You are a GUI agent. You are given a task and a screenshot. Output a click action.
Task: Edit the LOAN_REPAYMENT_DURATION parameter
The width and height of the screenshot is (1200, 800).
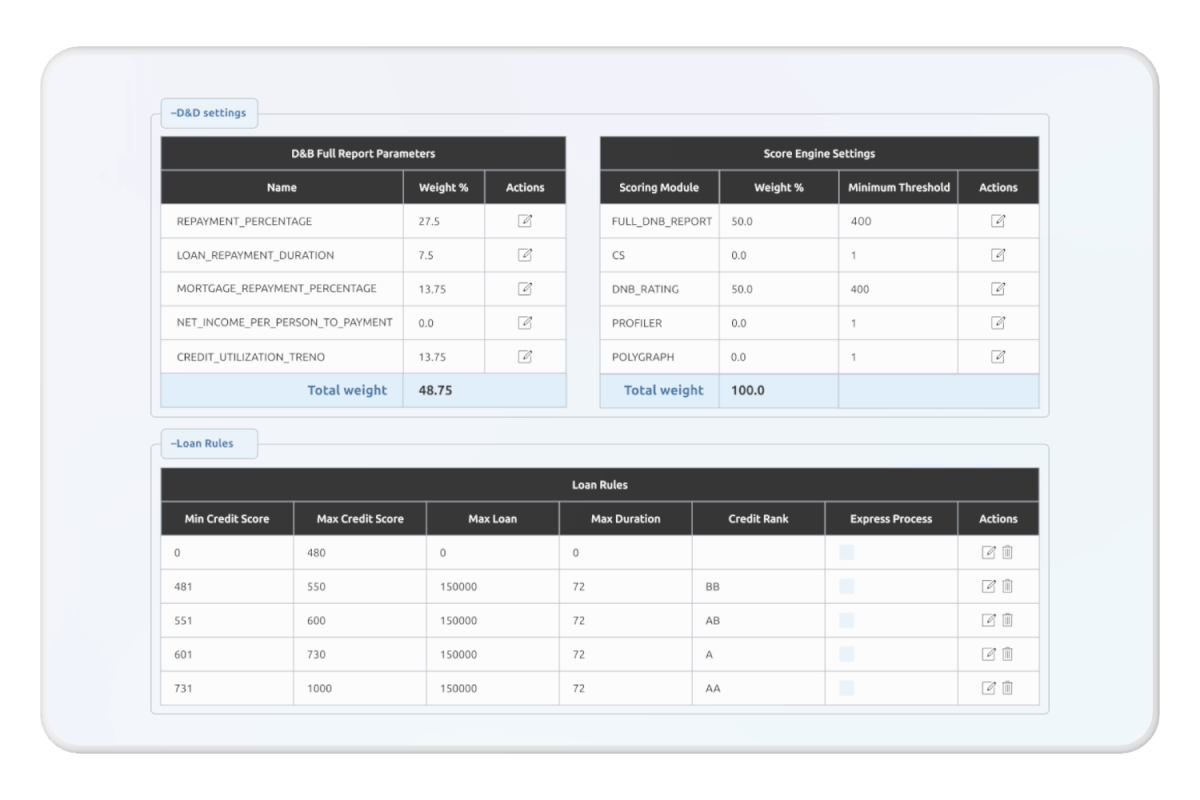[525, 255]
